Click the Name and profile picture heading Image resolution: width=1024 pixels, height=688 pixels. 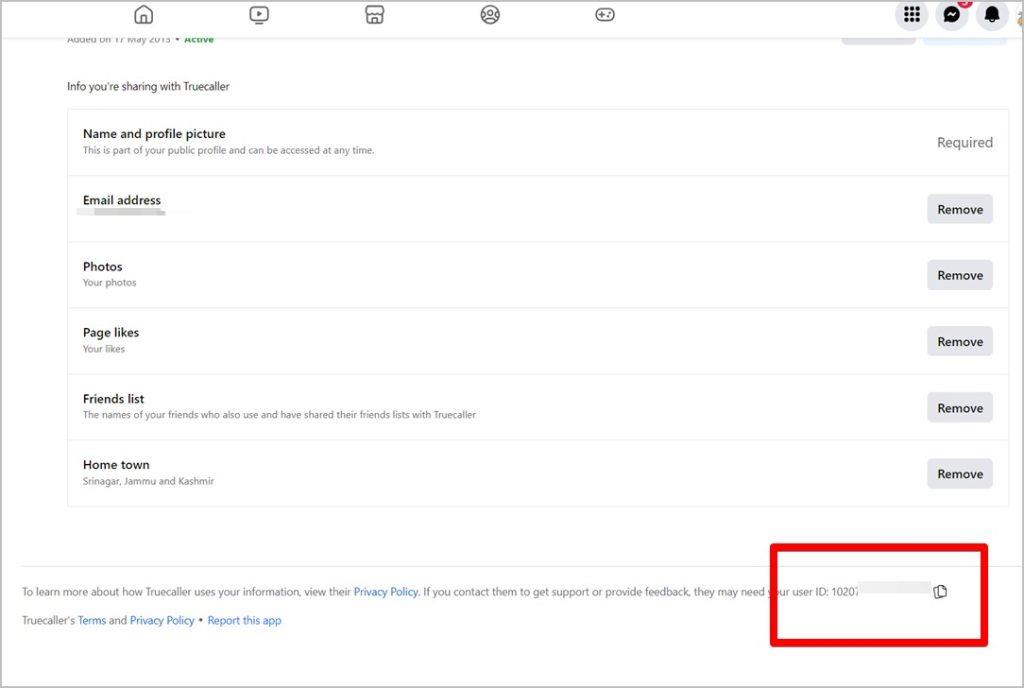154,133
